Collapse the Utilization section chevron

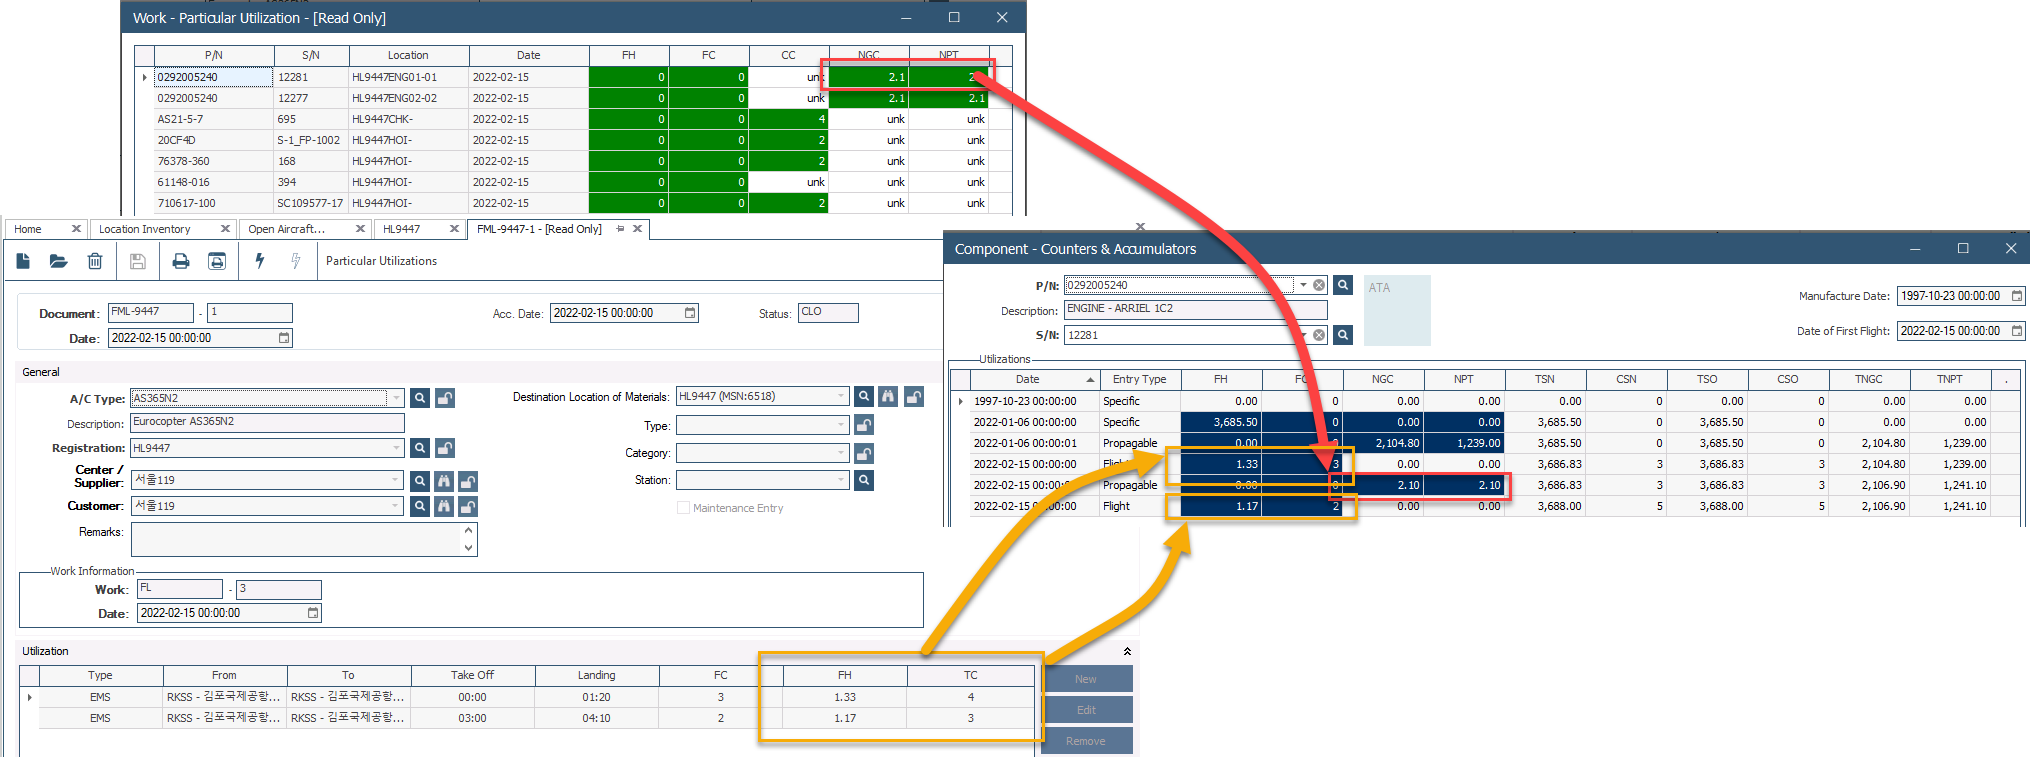point(1127,651)
